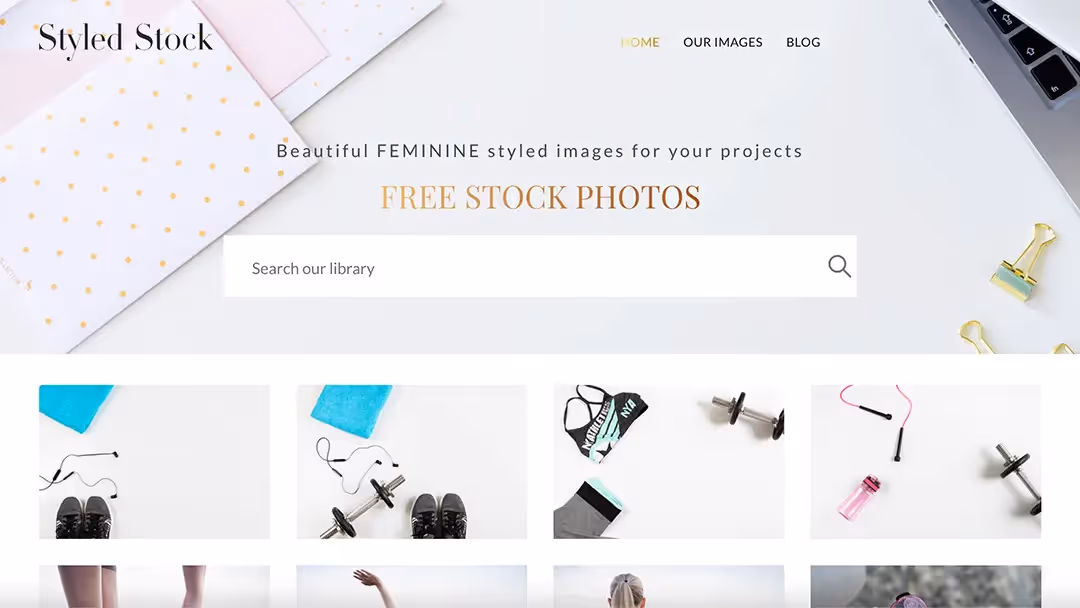Open the BLOG menu link
The width and height of the screenshot is (1080, 608).
coord(803,42)
